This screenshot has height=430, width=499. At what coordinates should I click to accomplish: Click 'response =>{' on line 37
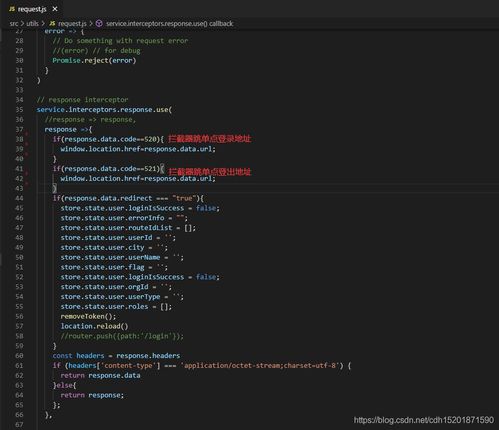point(68,129)
